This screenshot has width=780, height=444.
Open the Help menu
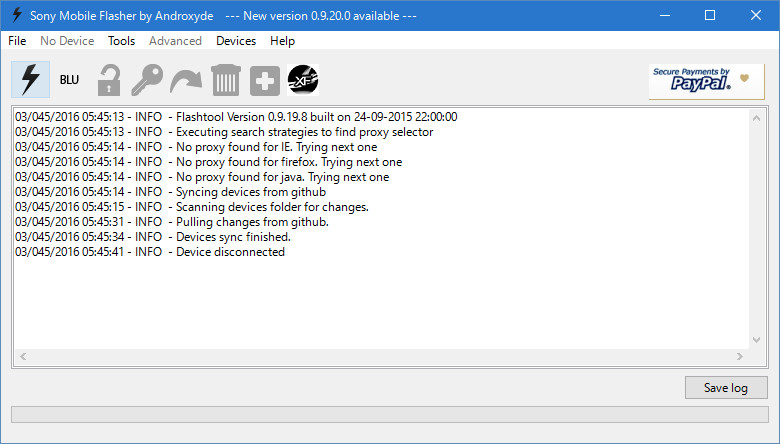click(283, 41)
